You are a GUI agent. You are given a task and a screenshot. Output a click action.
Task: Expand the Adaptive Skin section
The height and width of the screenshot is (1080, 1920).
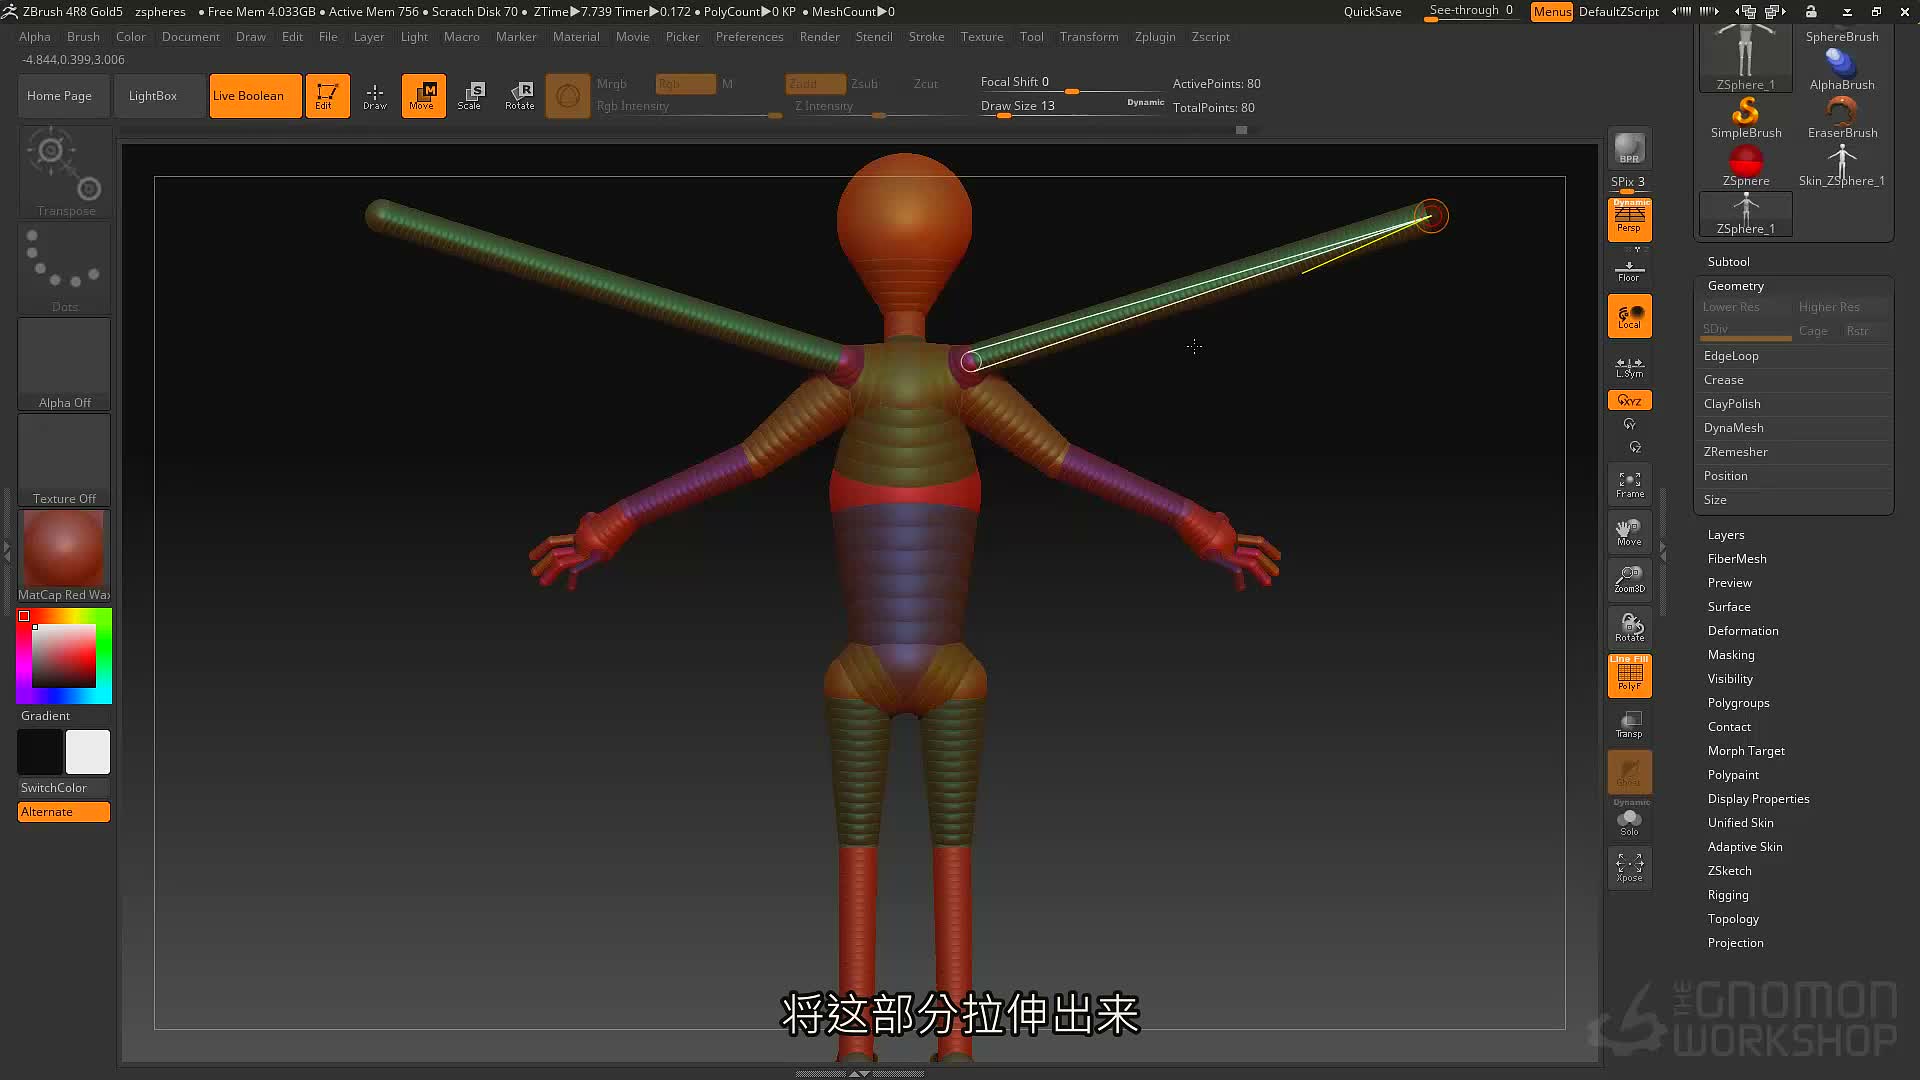click(1745, 847)
